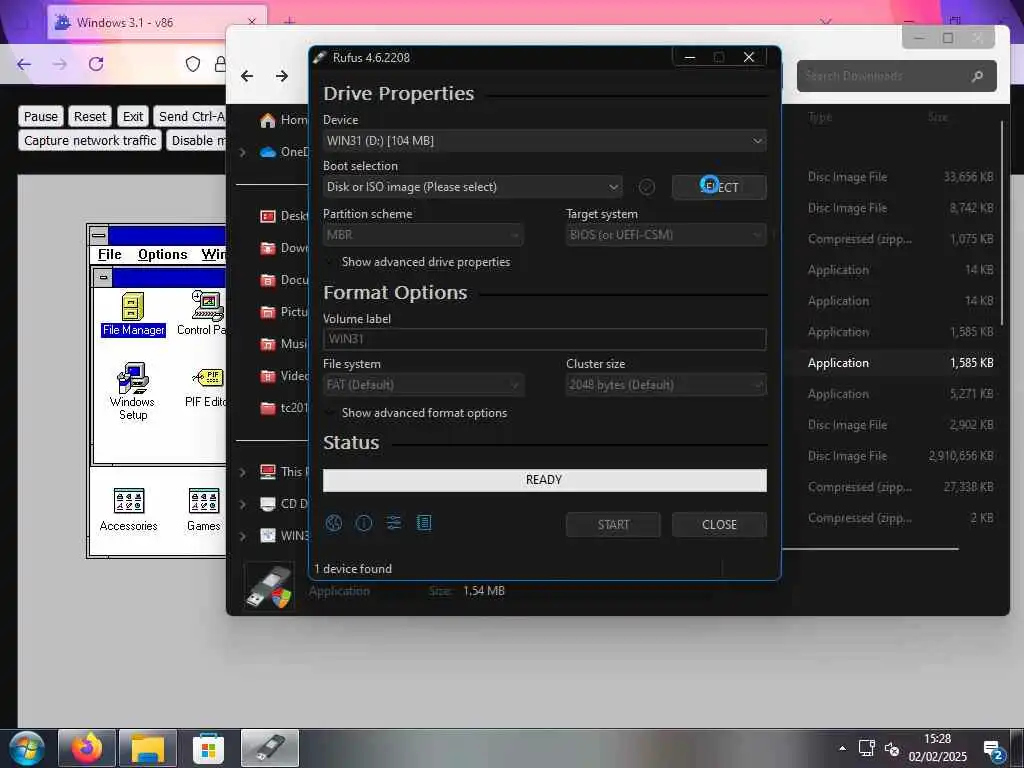Open Rufus about info icon

click(364, 523)
